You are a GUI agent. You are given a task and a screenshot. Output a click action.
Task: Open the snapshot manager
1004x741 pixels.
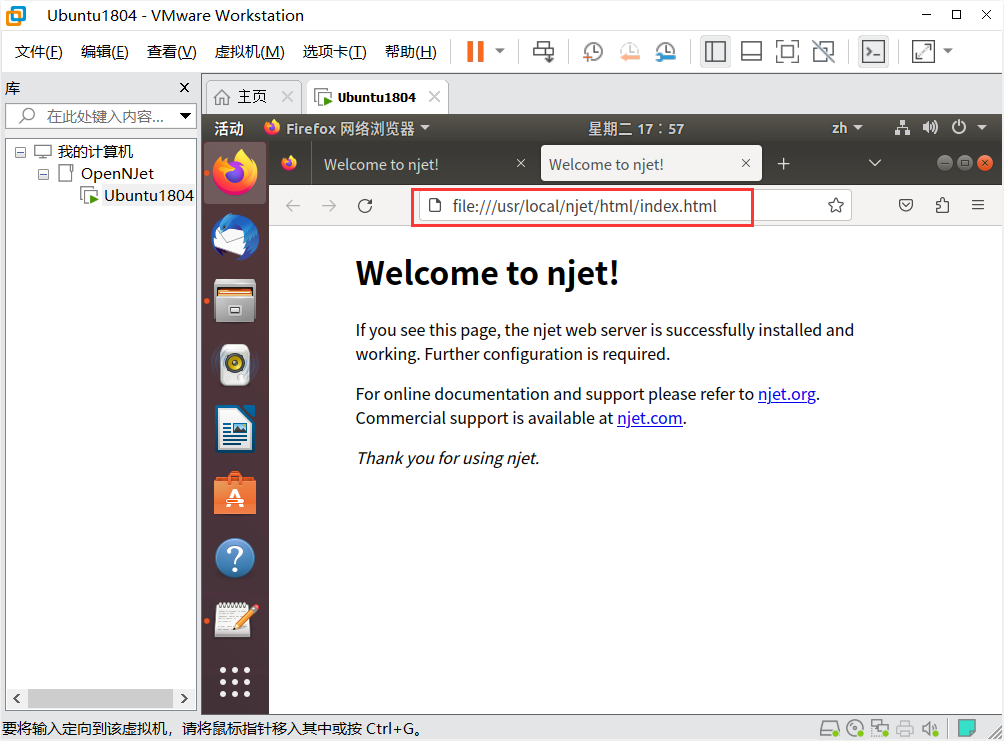[666, 51]
